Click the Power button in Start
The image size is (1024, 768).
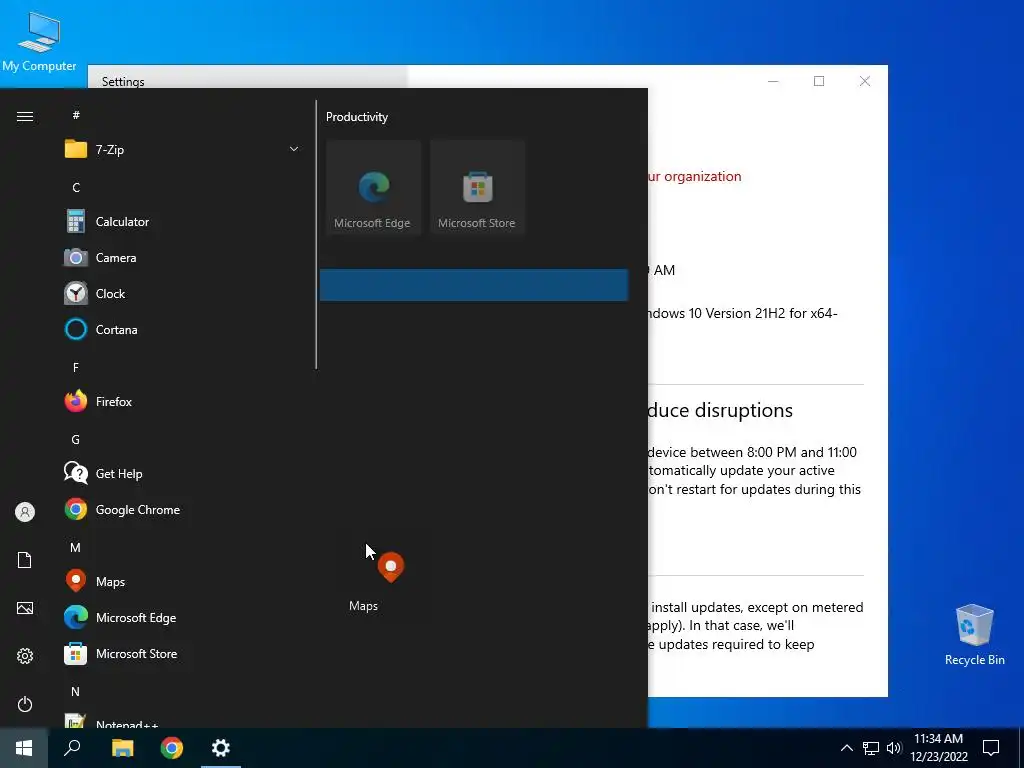point(25,704)
